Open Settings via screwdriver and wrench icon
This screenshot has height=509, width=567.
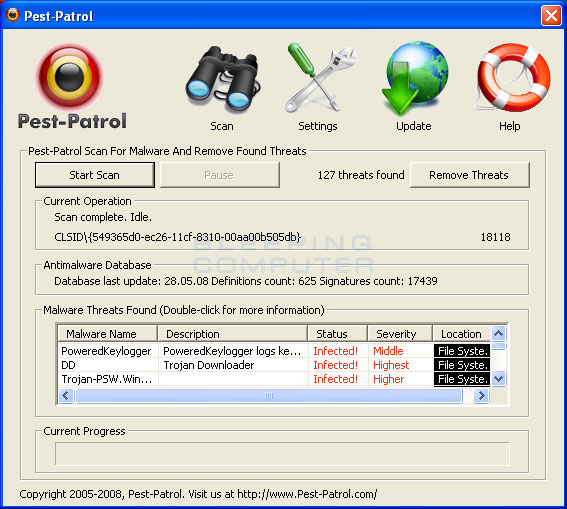click(320, 77)
